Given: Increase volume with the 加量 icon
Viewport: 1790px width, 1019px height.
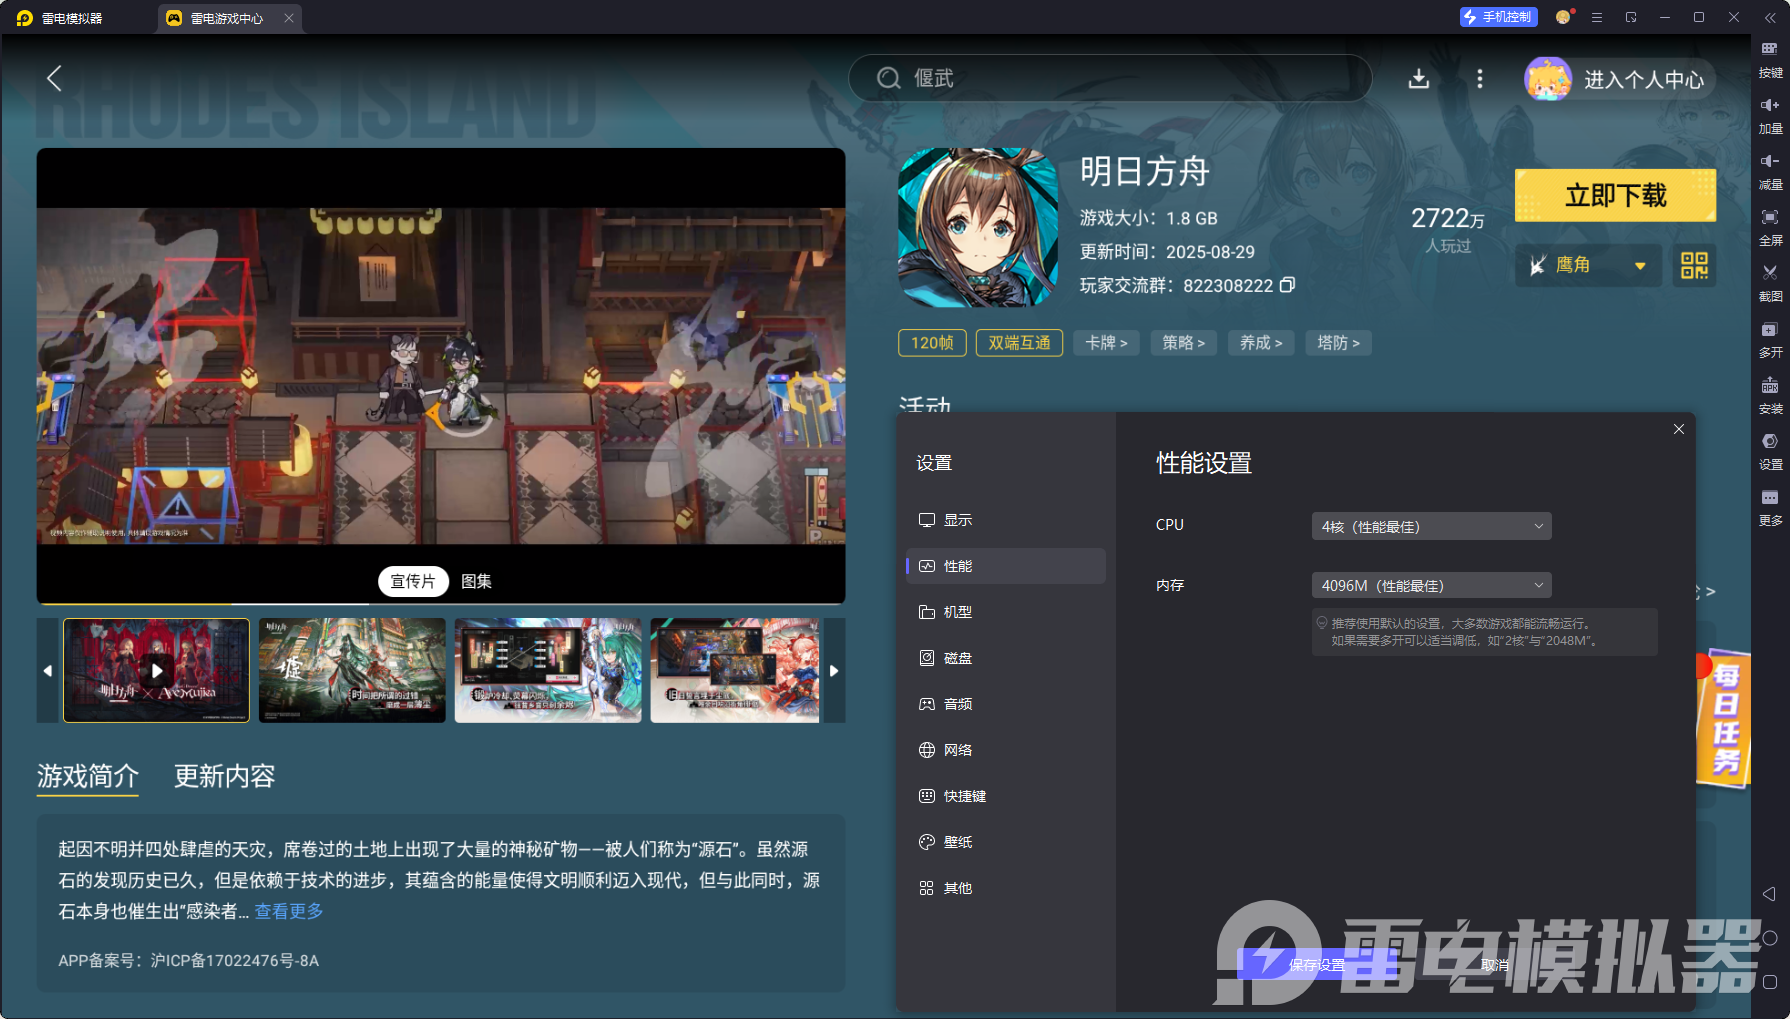Looking at the screenshot, I should 1770,115.
